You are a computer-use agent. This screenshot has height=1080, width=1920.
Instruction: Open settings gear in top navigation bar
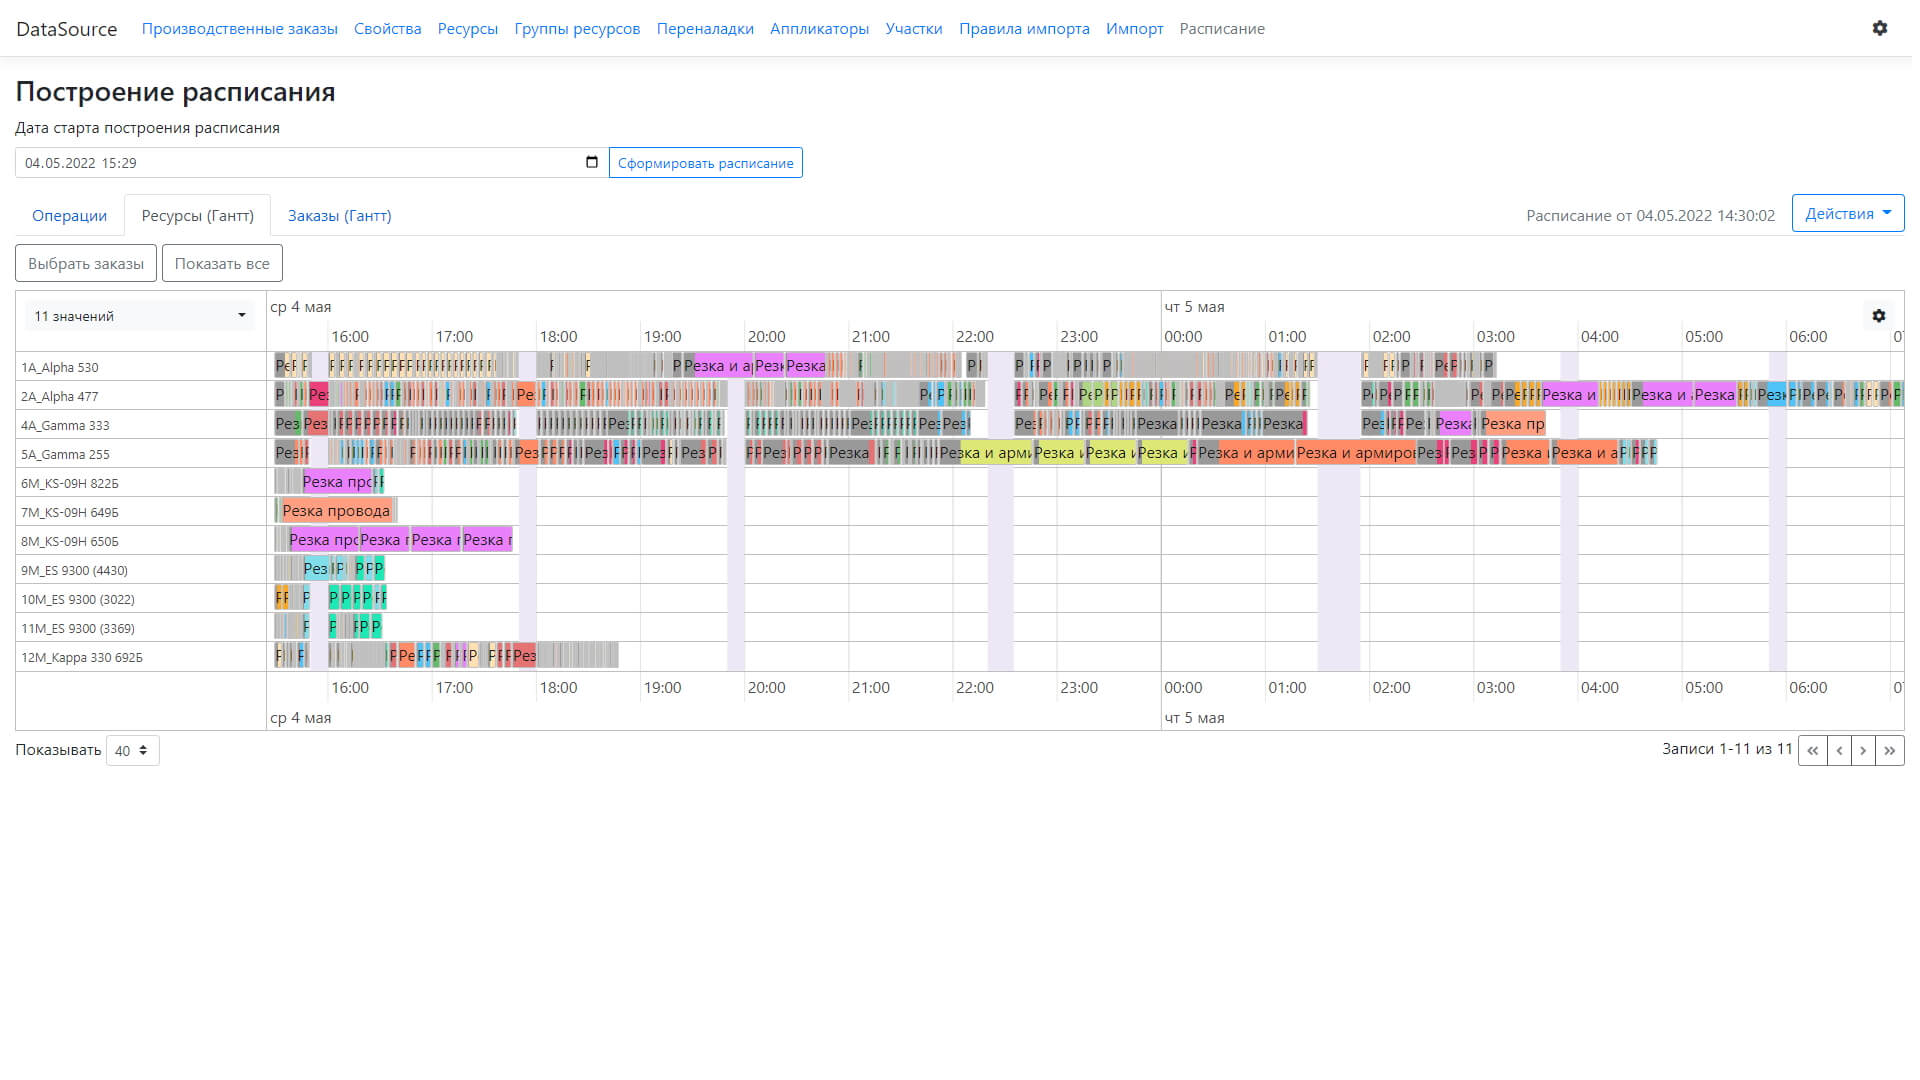point(1879,28)
